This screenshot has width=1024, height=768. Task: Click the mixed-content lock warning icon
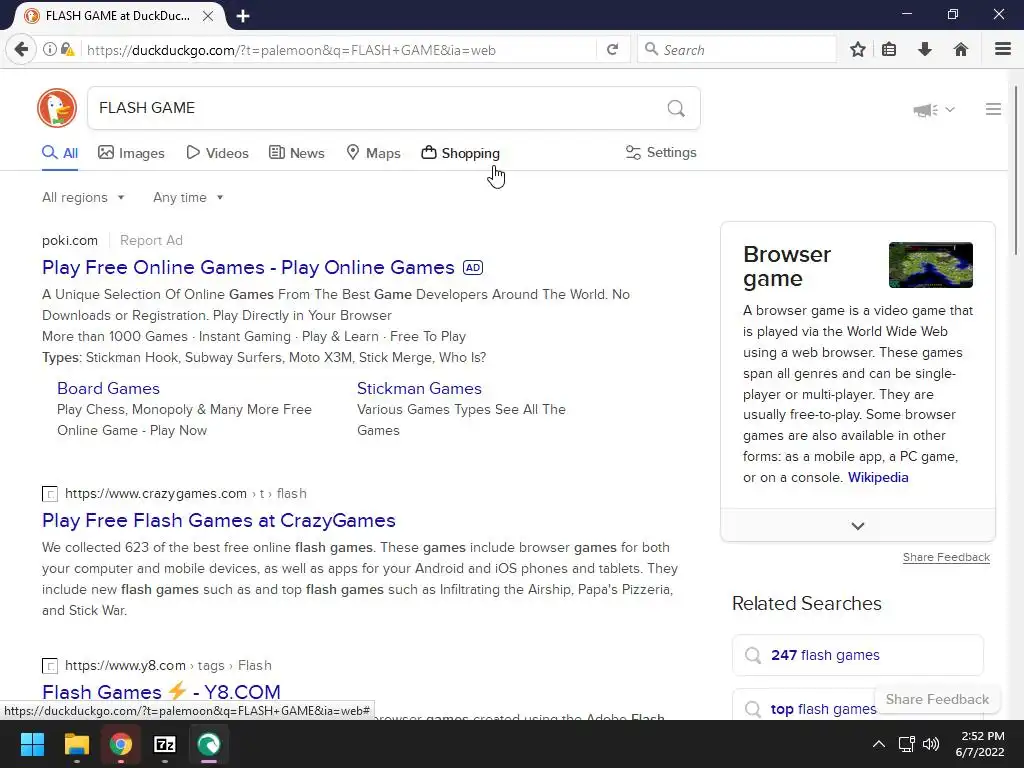click(67, 50)
